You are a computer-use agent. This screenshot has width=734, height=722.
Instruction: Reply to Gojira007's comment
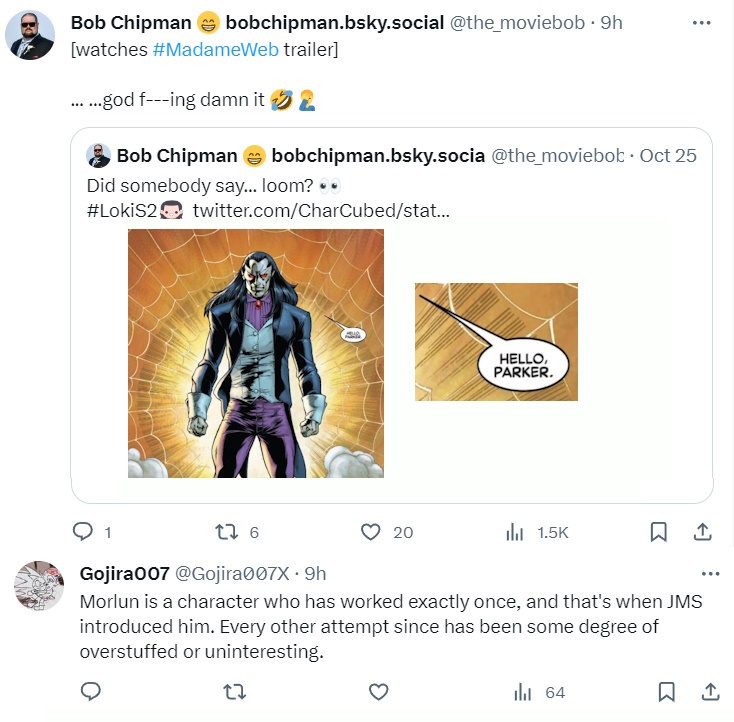tap(90, 691)
